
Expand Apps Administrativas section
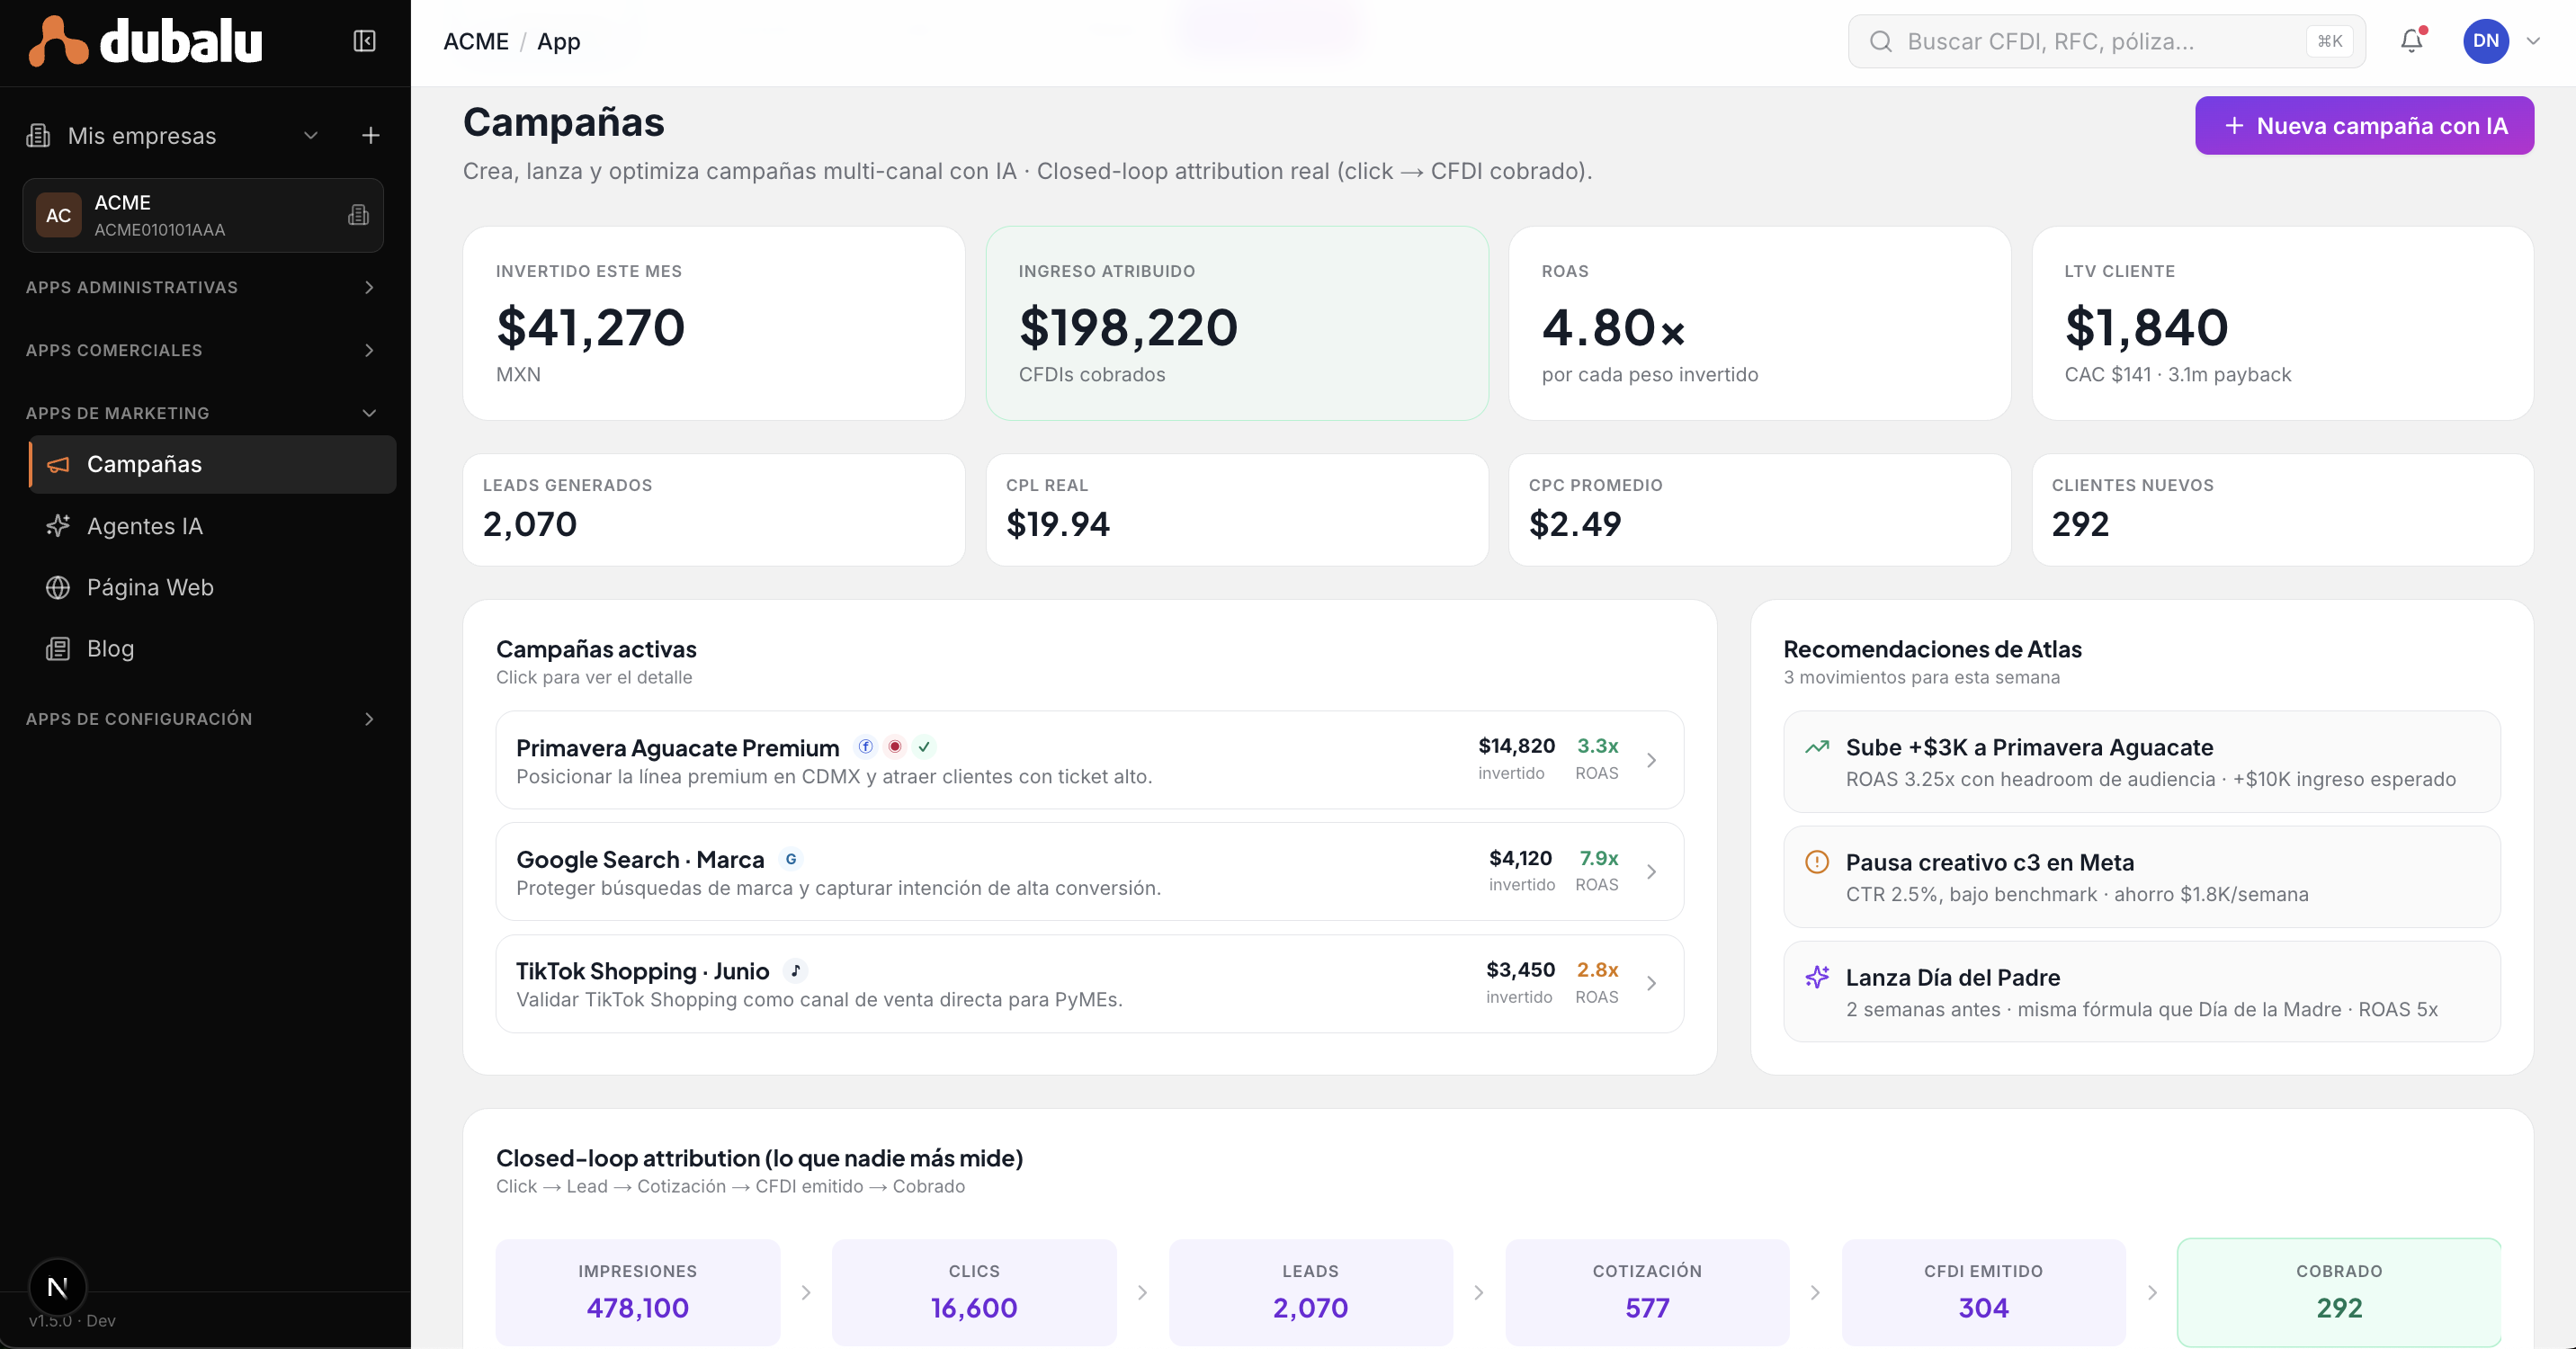(x=369, y=287)
